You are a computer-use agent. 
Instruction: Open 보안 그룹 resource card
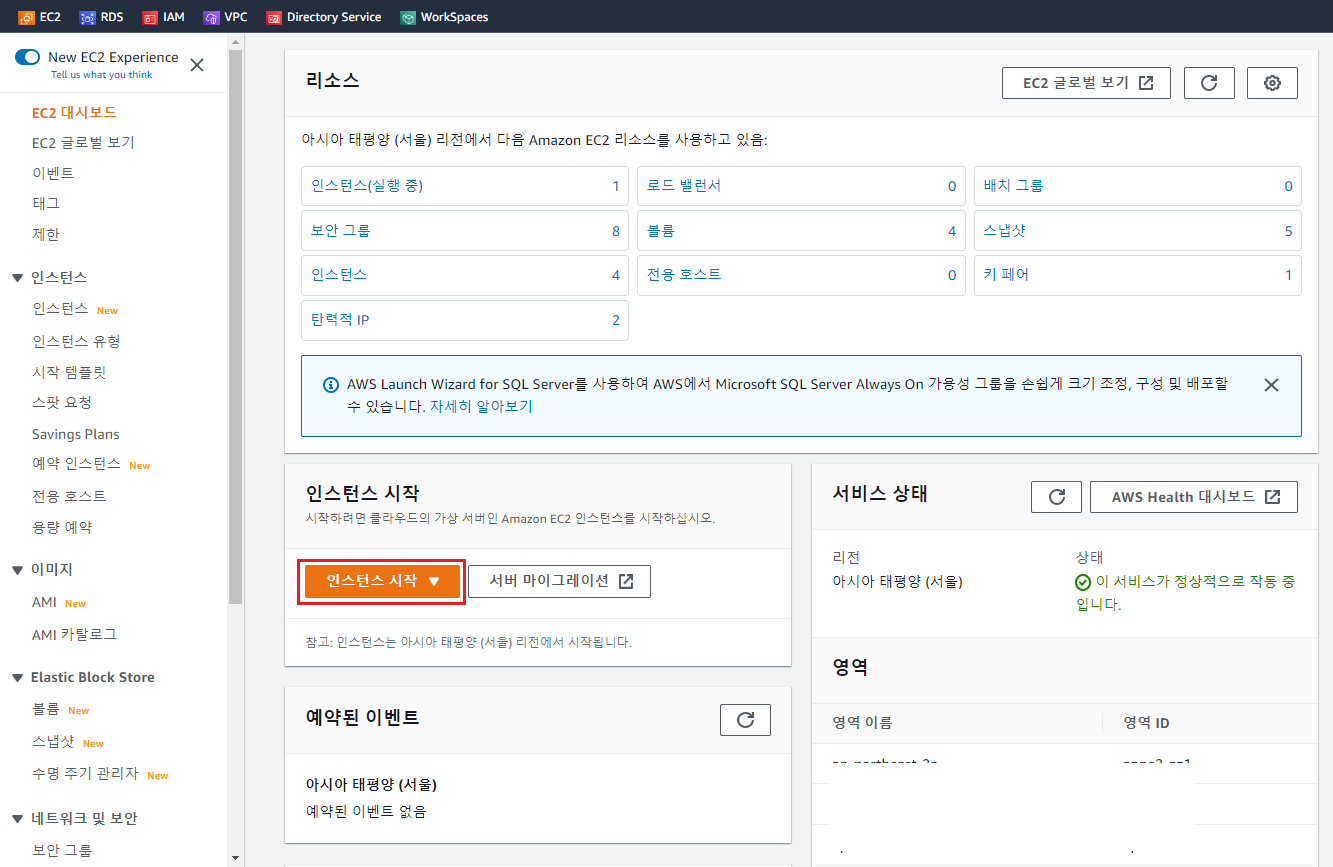[x=465, y=231]
